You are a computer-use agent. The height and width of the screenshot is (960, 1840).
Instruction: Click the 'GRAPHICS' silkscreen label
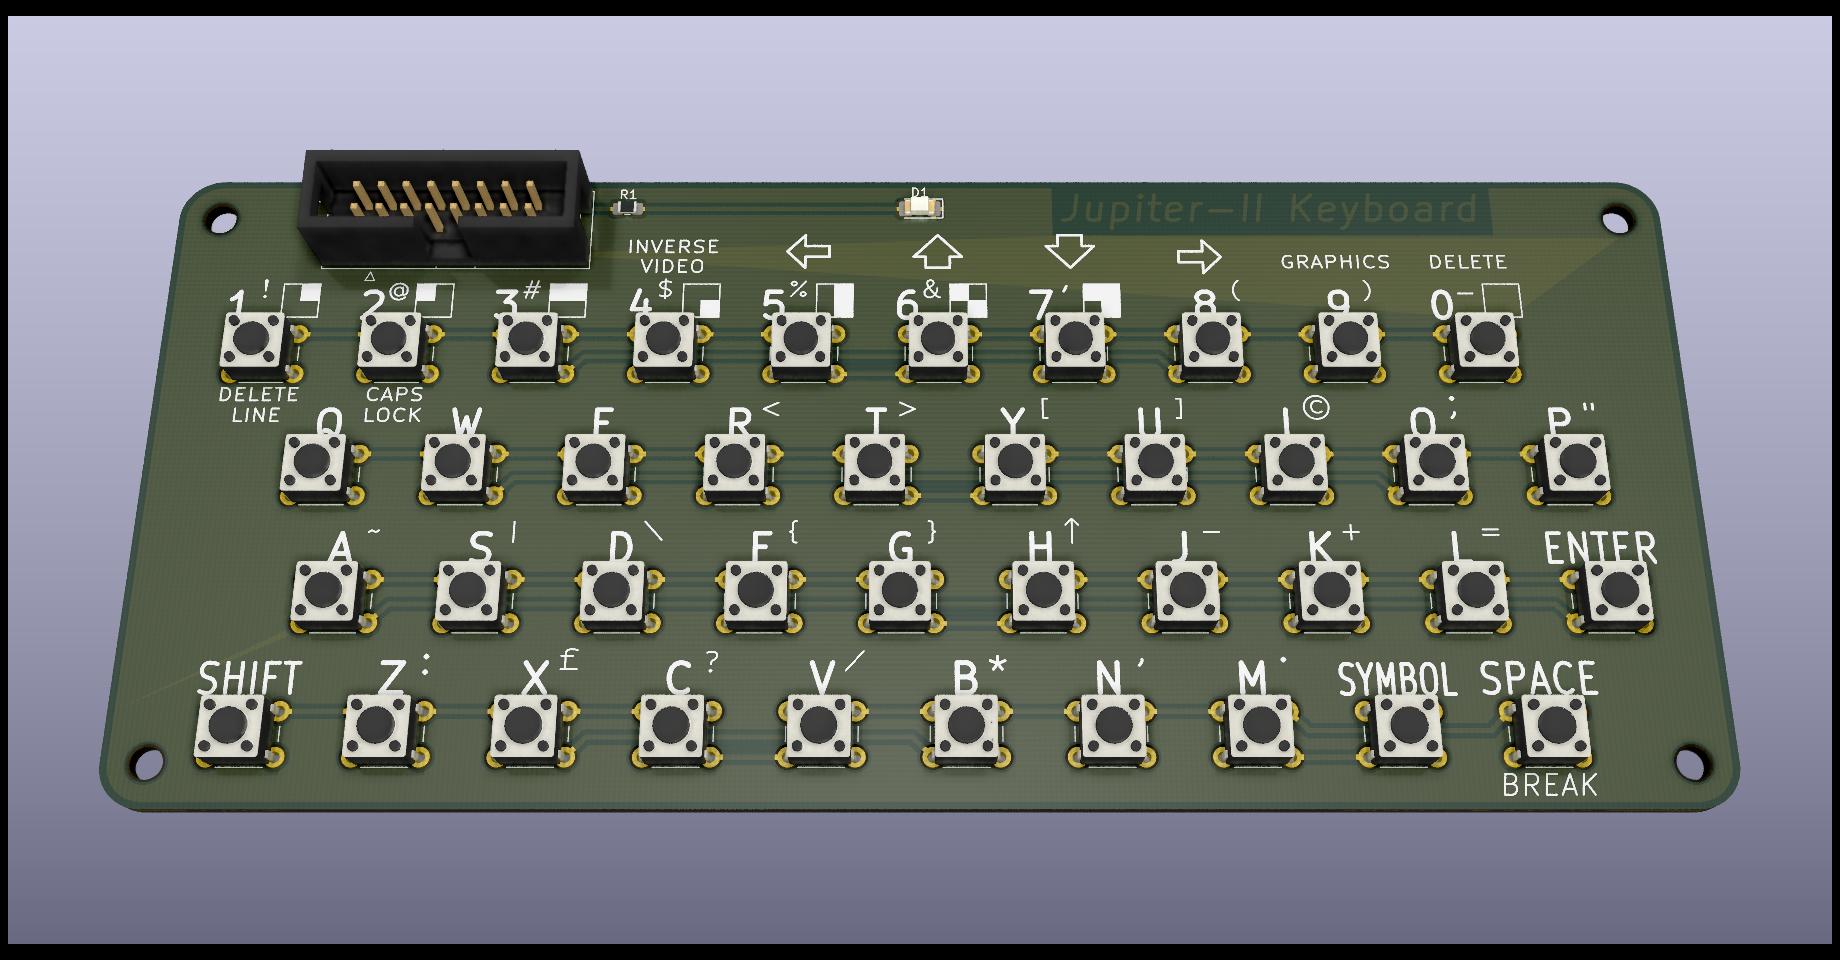(1335, 262)
